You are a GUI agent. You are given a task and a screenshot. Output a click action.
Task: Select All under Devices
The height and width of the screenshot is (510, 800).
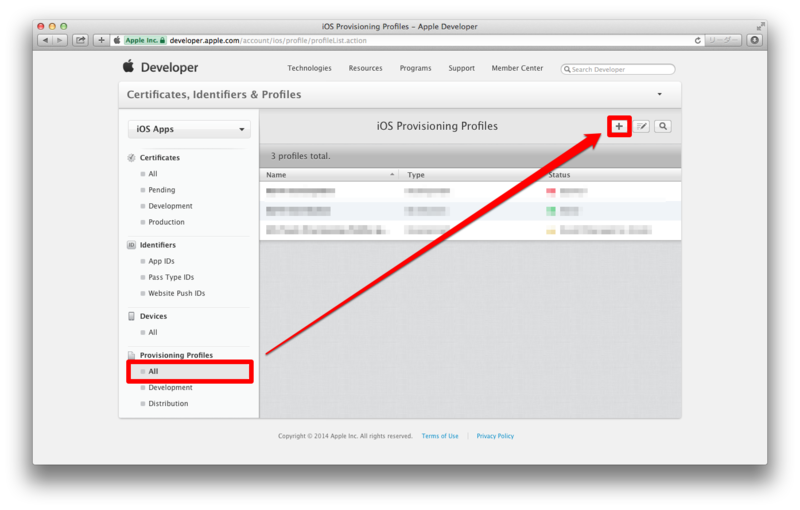(153, 333)
